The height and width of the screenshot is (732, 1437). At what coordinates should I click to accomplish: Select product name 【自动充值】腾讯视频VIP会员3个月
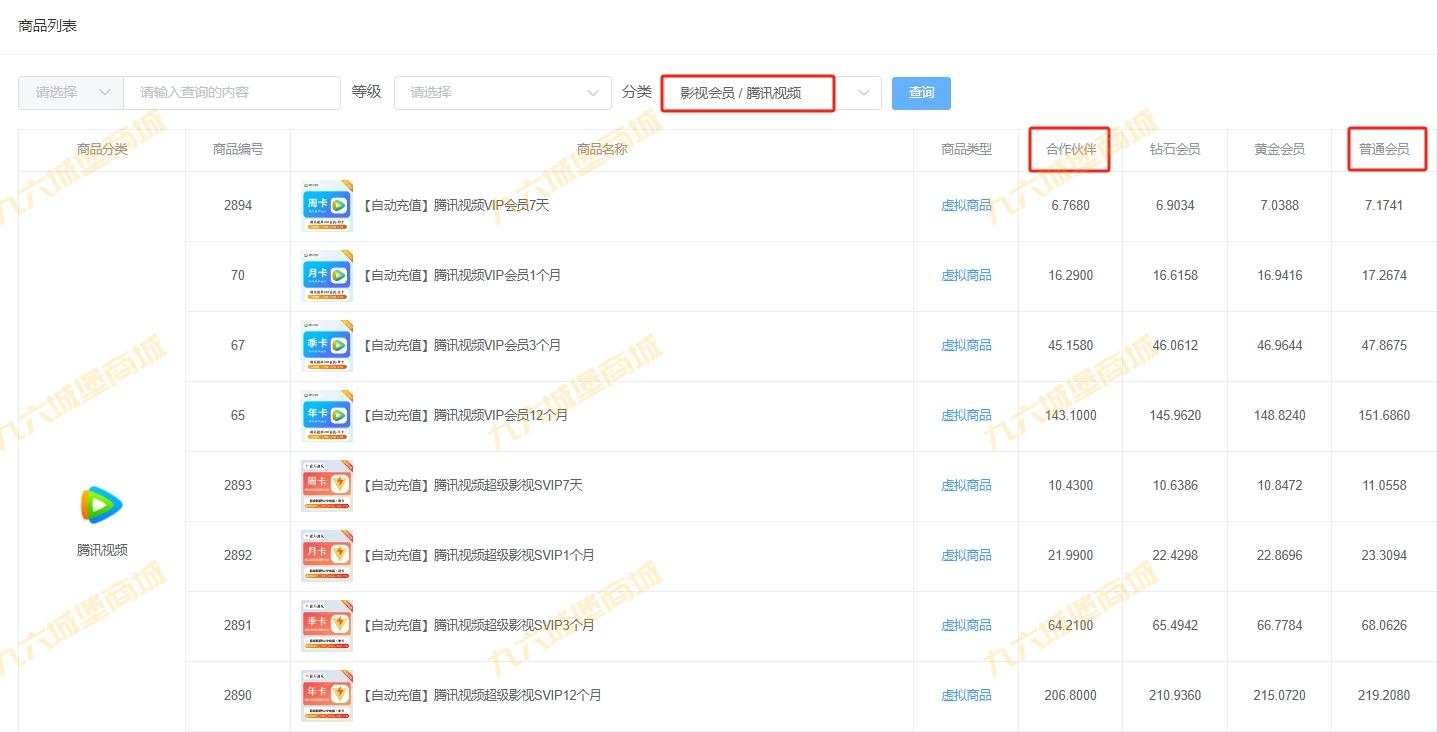coord(460,345)
